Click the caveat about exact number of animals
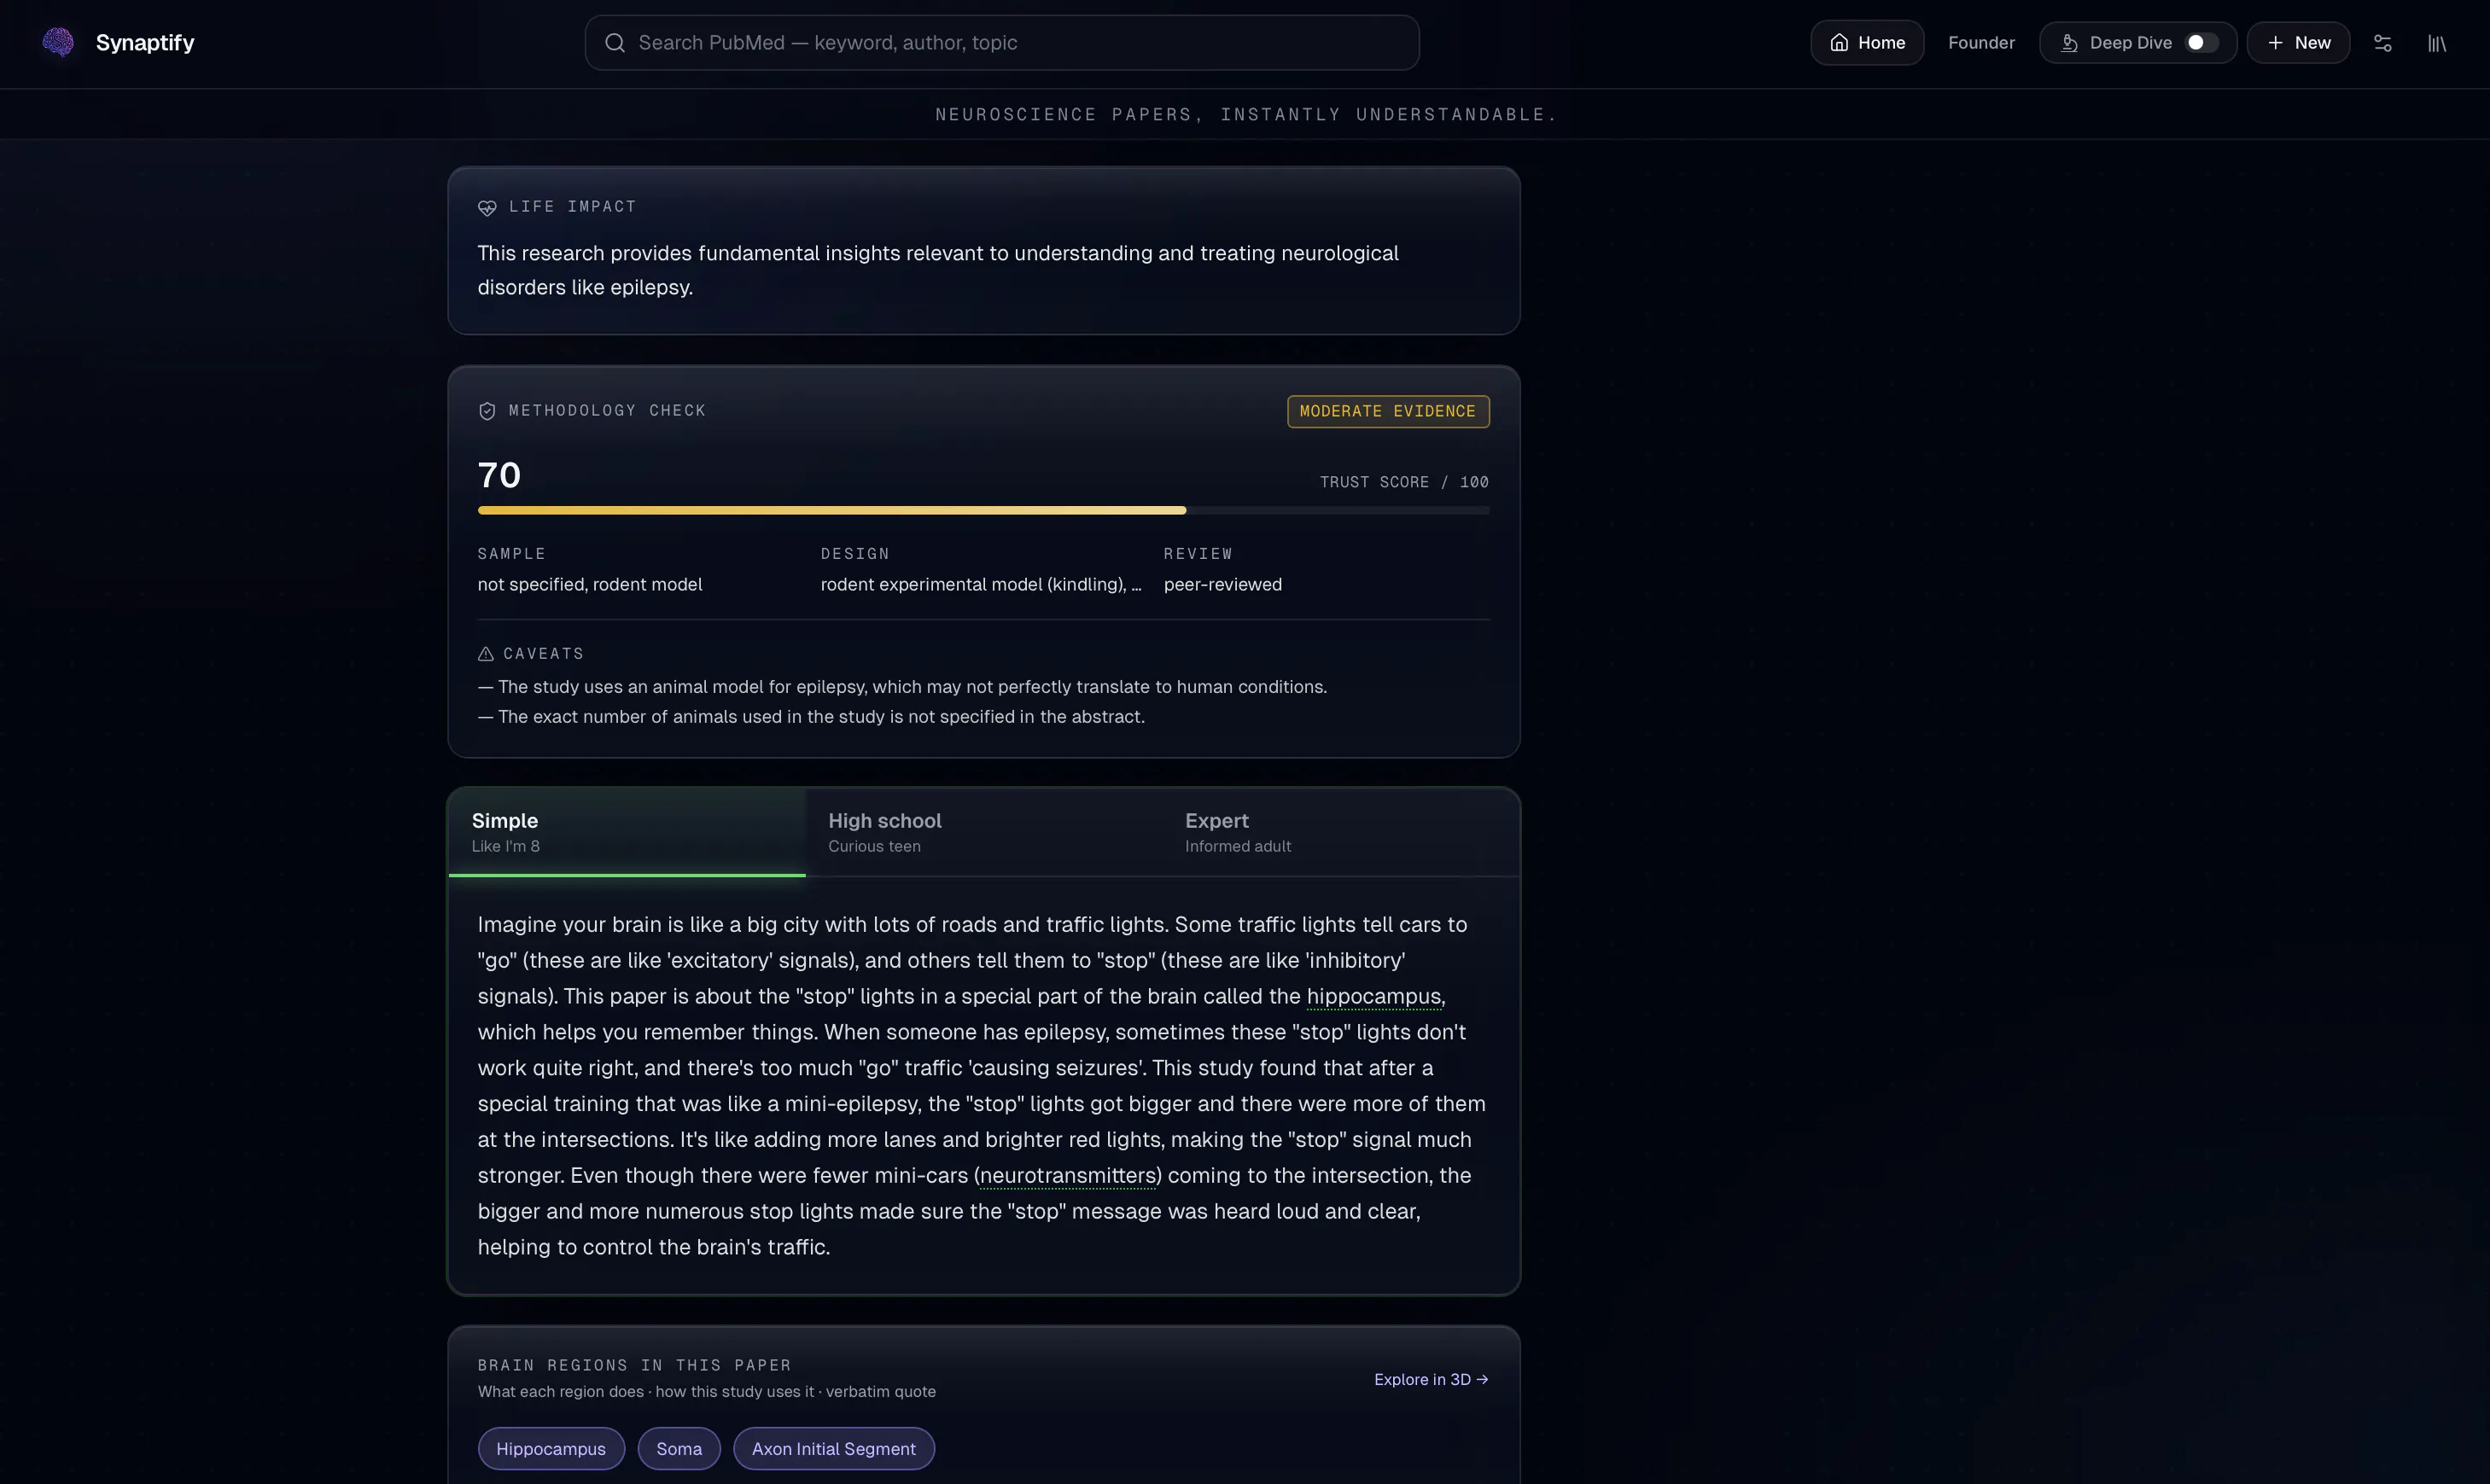Image resolution: width=2490 pixels, height=1484 pixels. (811, 717)
